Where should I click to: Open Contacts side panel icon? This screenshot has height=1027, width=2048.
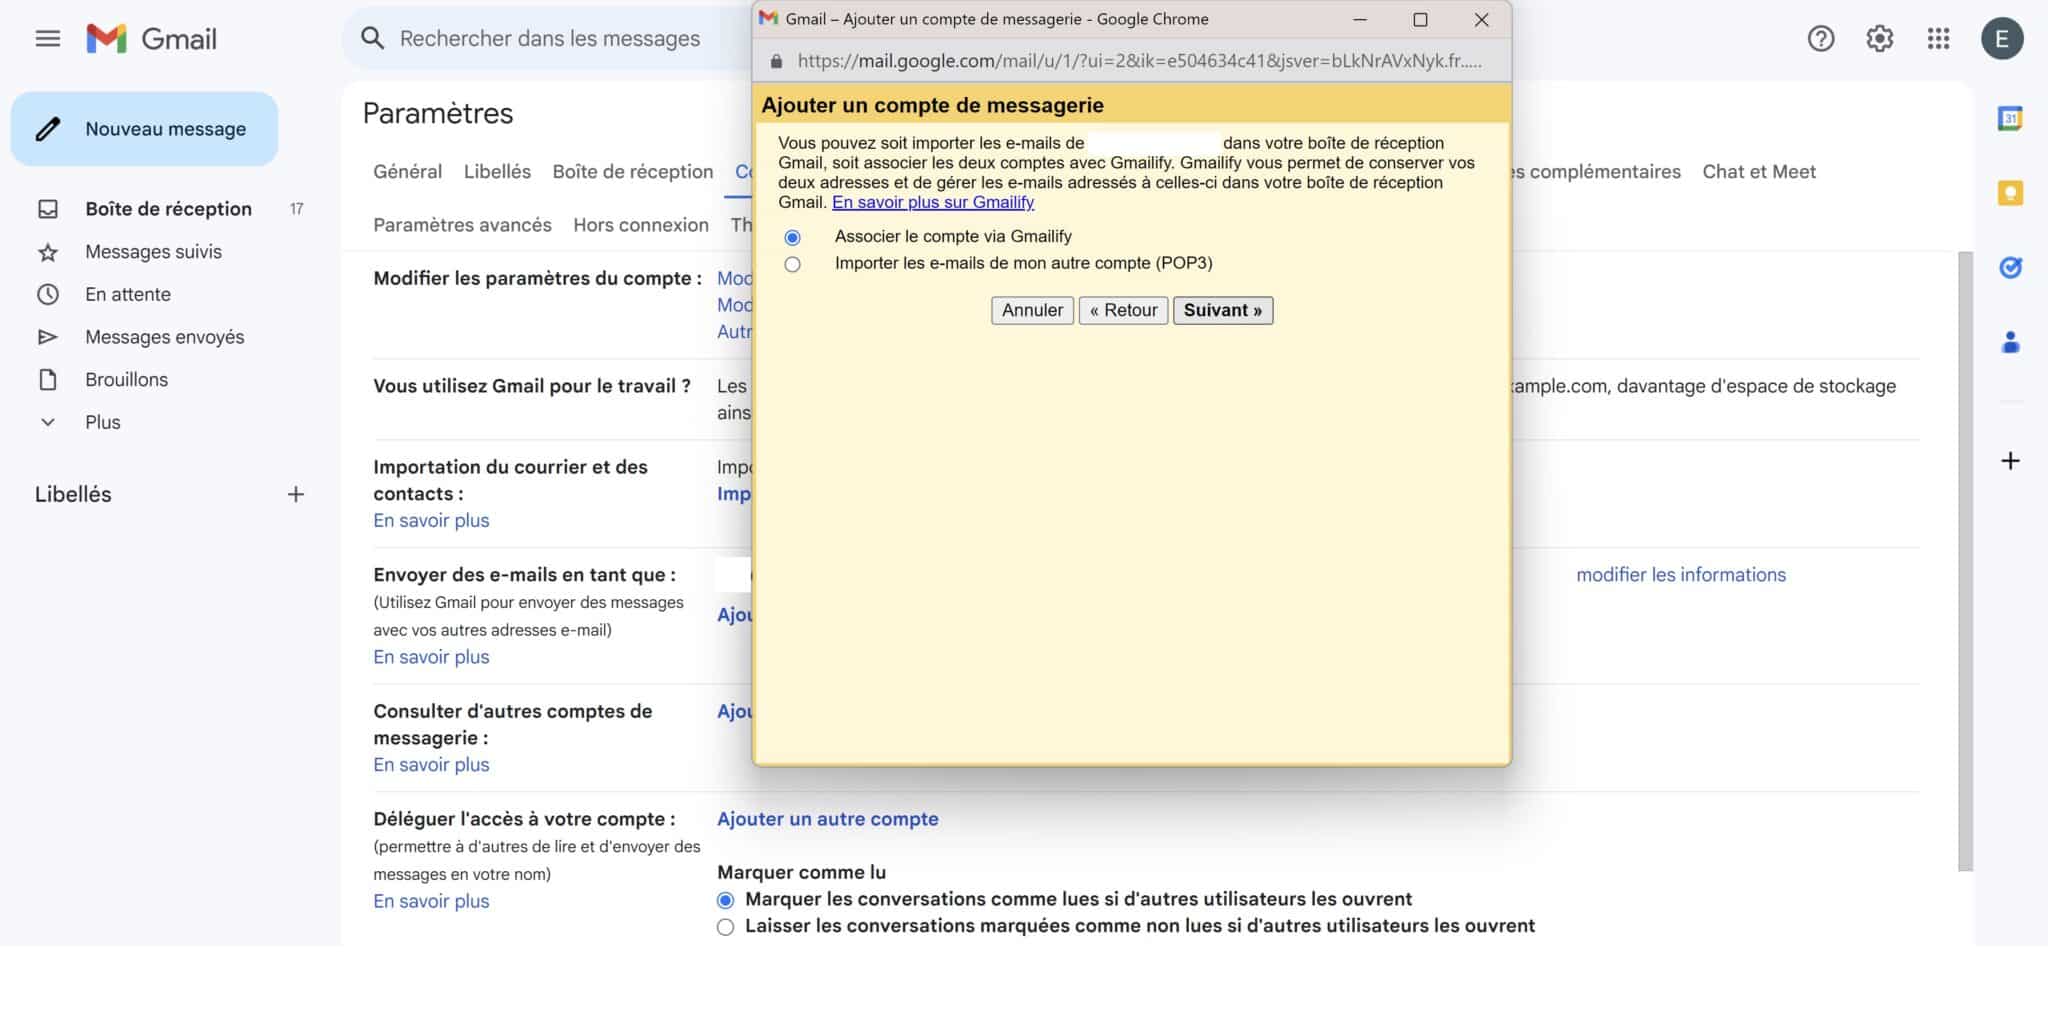pyautogui.click(x=2010, y=343)
